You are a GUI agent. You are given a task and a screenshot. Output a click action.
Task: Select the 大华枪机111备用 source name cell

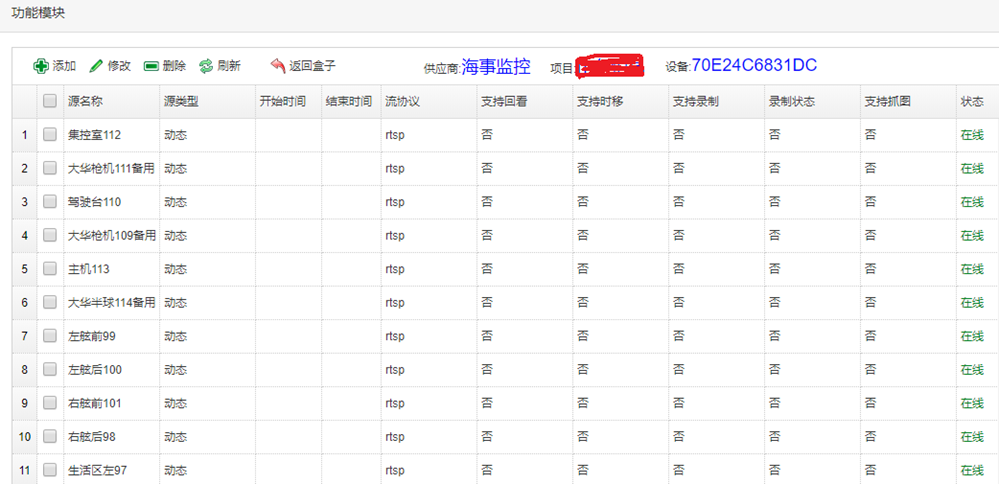click(x=111, y=169)
